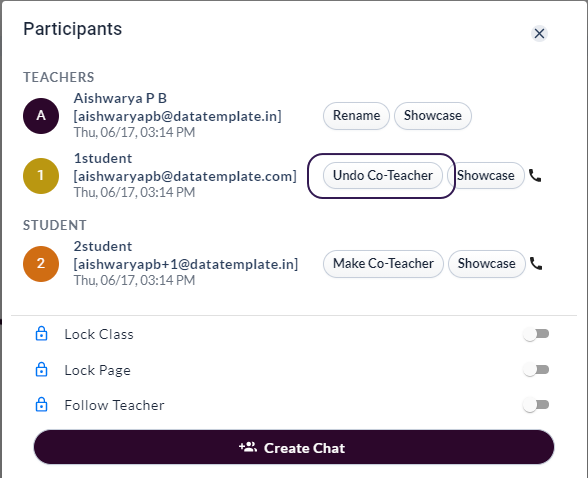Image resolution: width=588 pixels, height=478 pixels.
Task: Enable the Lock Page switch
Action: [x=536, y=370]
